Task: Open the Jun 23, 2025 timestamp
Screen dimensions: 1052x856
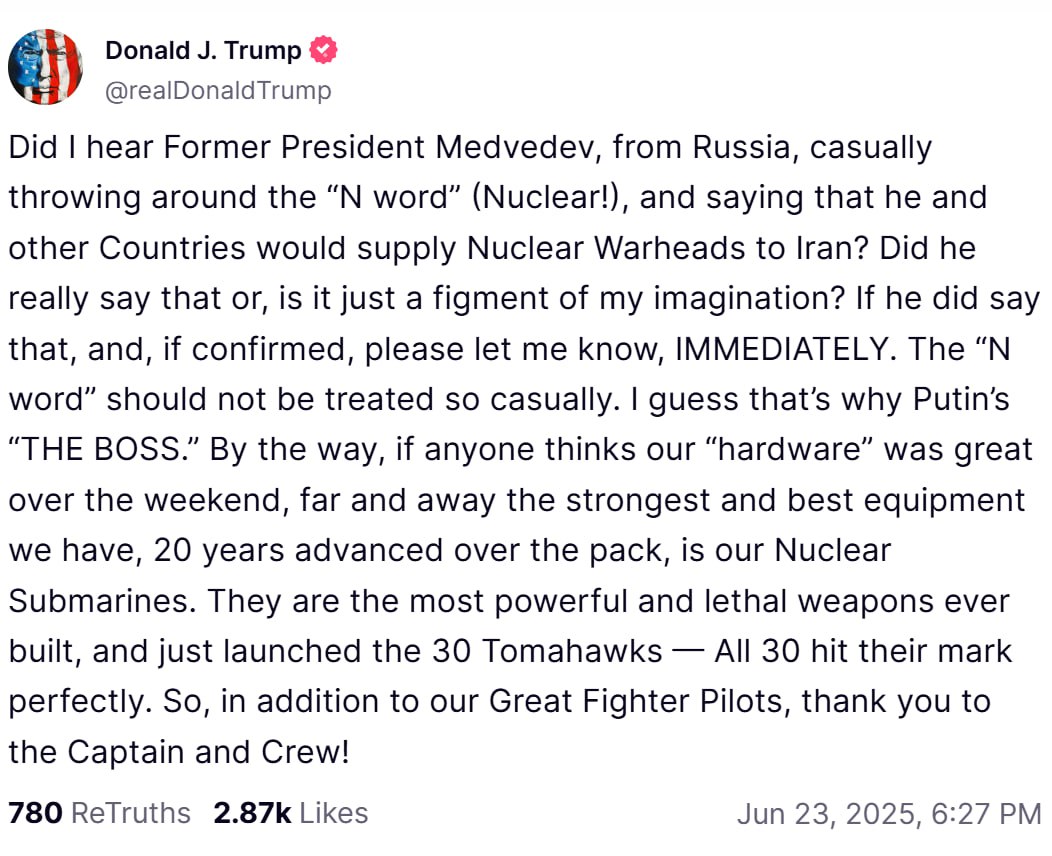Action: click(889, 814)
